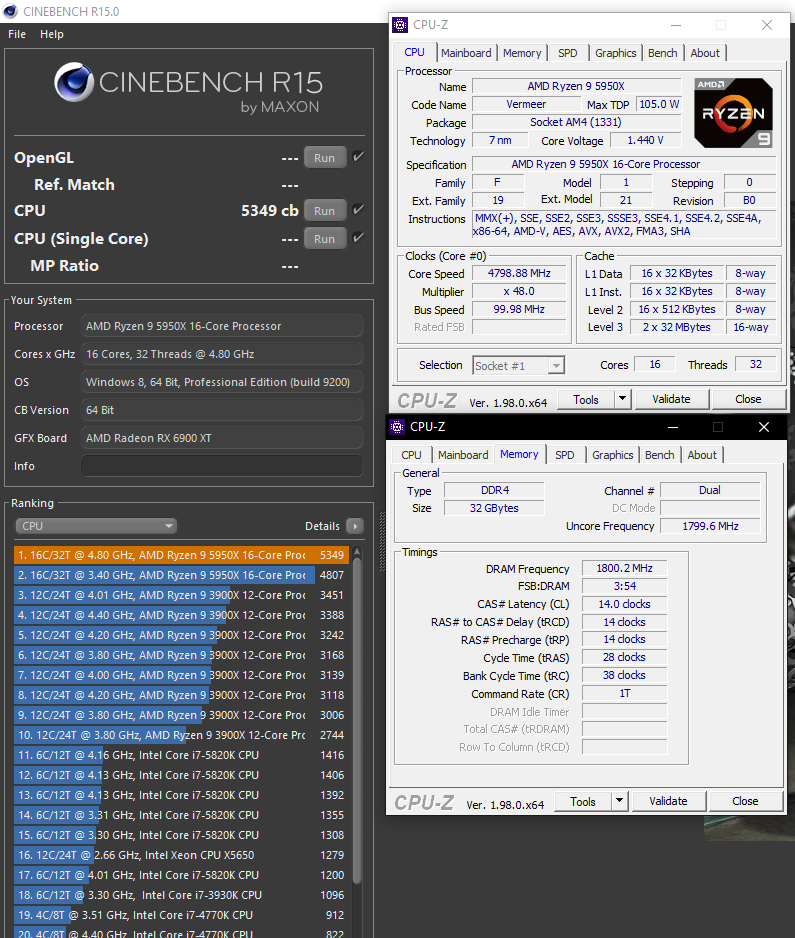Open Mainboard tab in lower CPU-Z window
This screenshot has height=938, width=795.
(x=463, y=455)
